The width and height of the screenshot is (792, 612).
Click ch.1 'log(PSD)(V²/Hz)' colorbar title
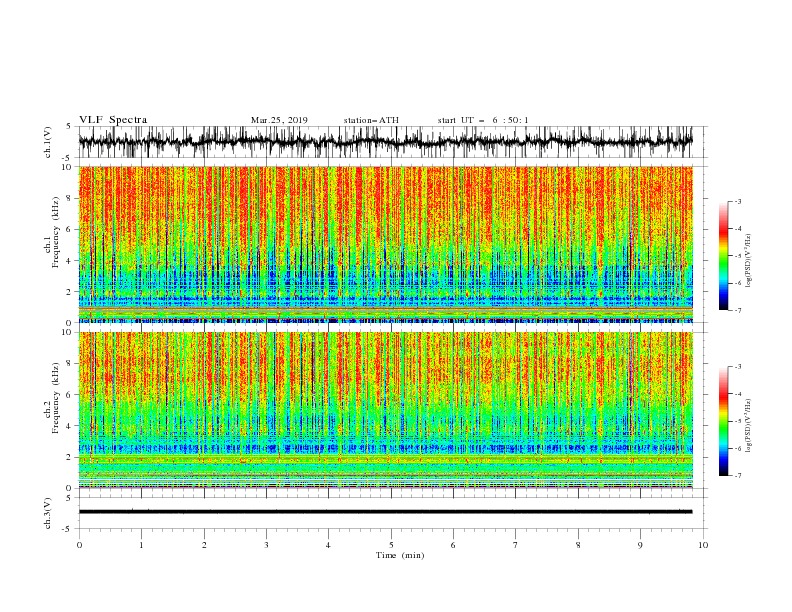coord(750,261)
